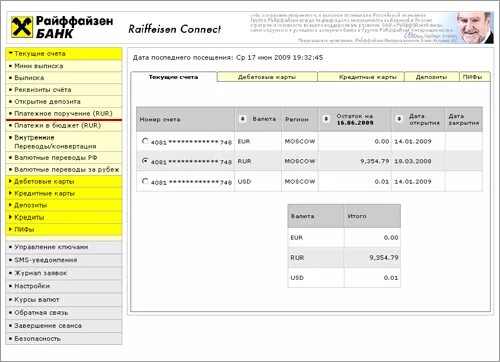Click the Raiffeisen Connect title
The image size is (500, 362).
pyautogui.click(x=175, y=29)
